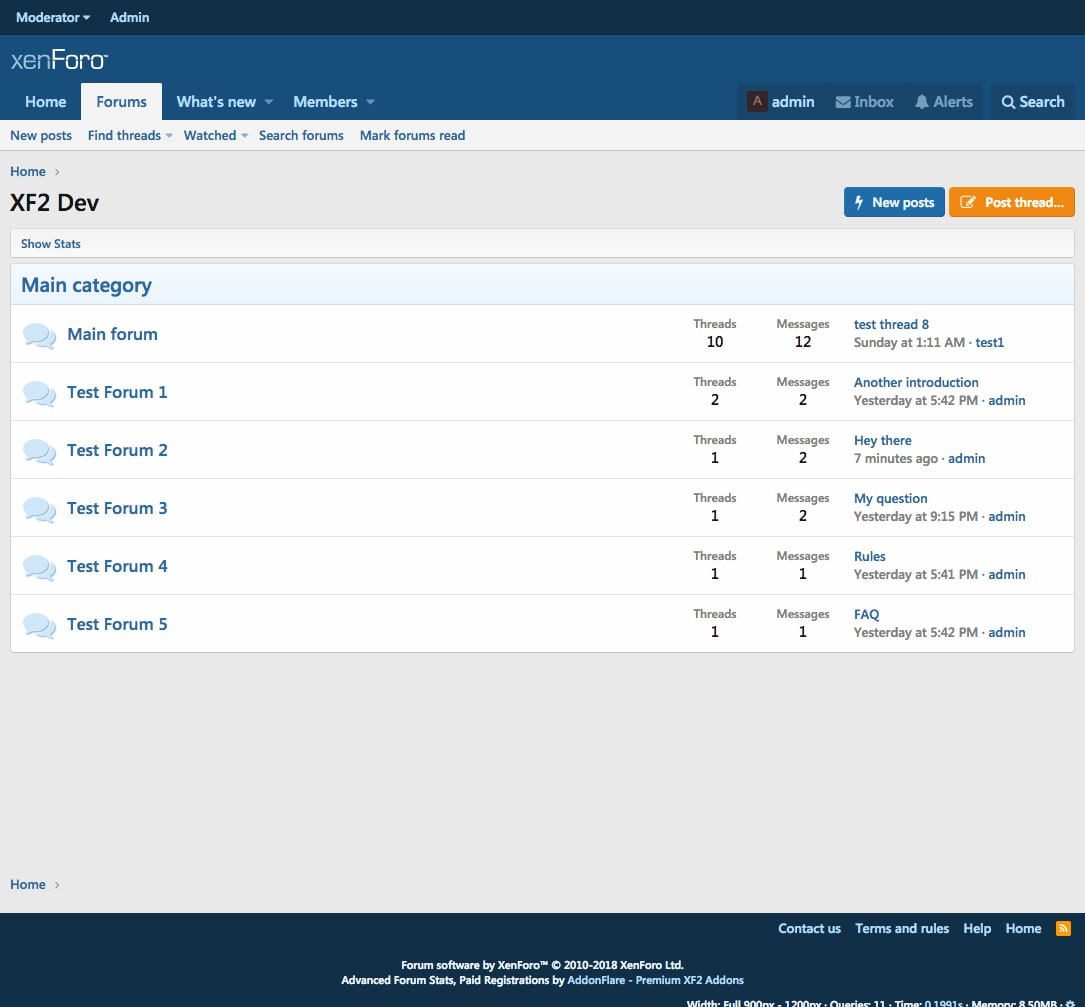Click the Test Forum 3 speech bubble icon
Screen dimensions: 1085x1007
pos(39,509)
